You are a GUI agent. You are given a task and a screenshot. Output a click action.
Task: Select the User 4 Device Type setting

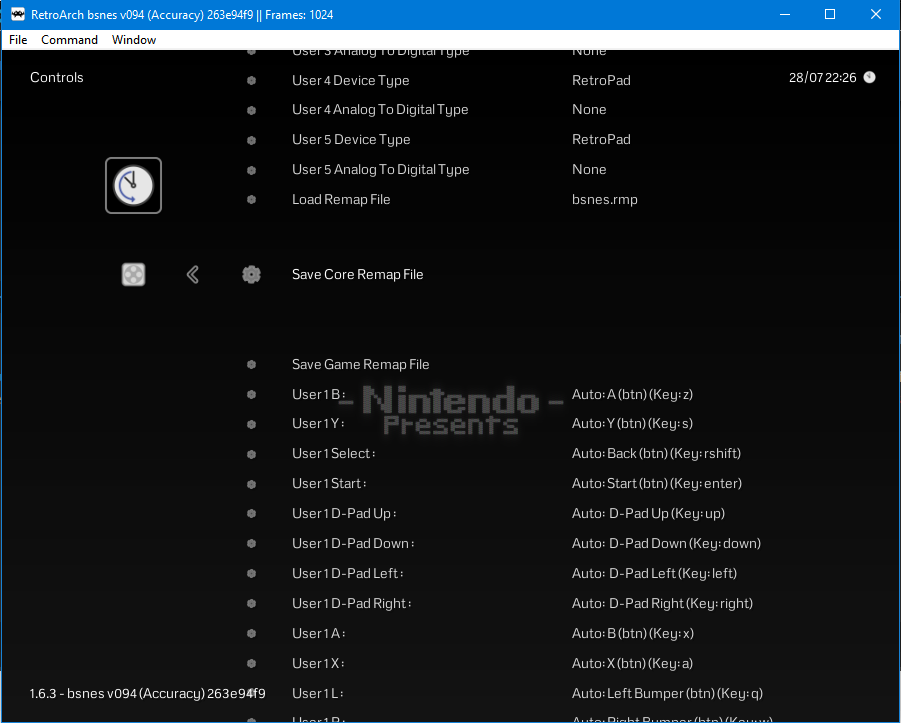click(x=351, y=80)
